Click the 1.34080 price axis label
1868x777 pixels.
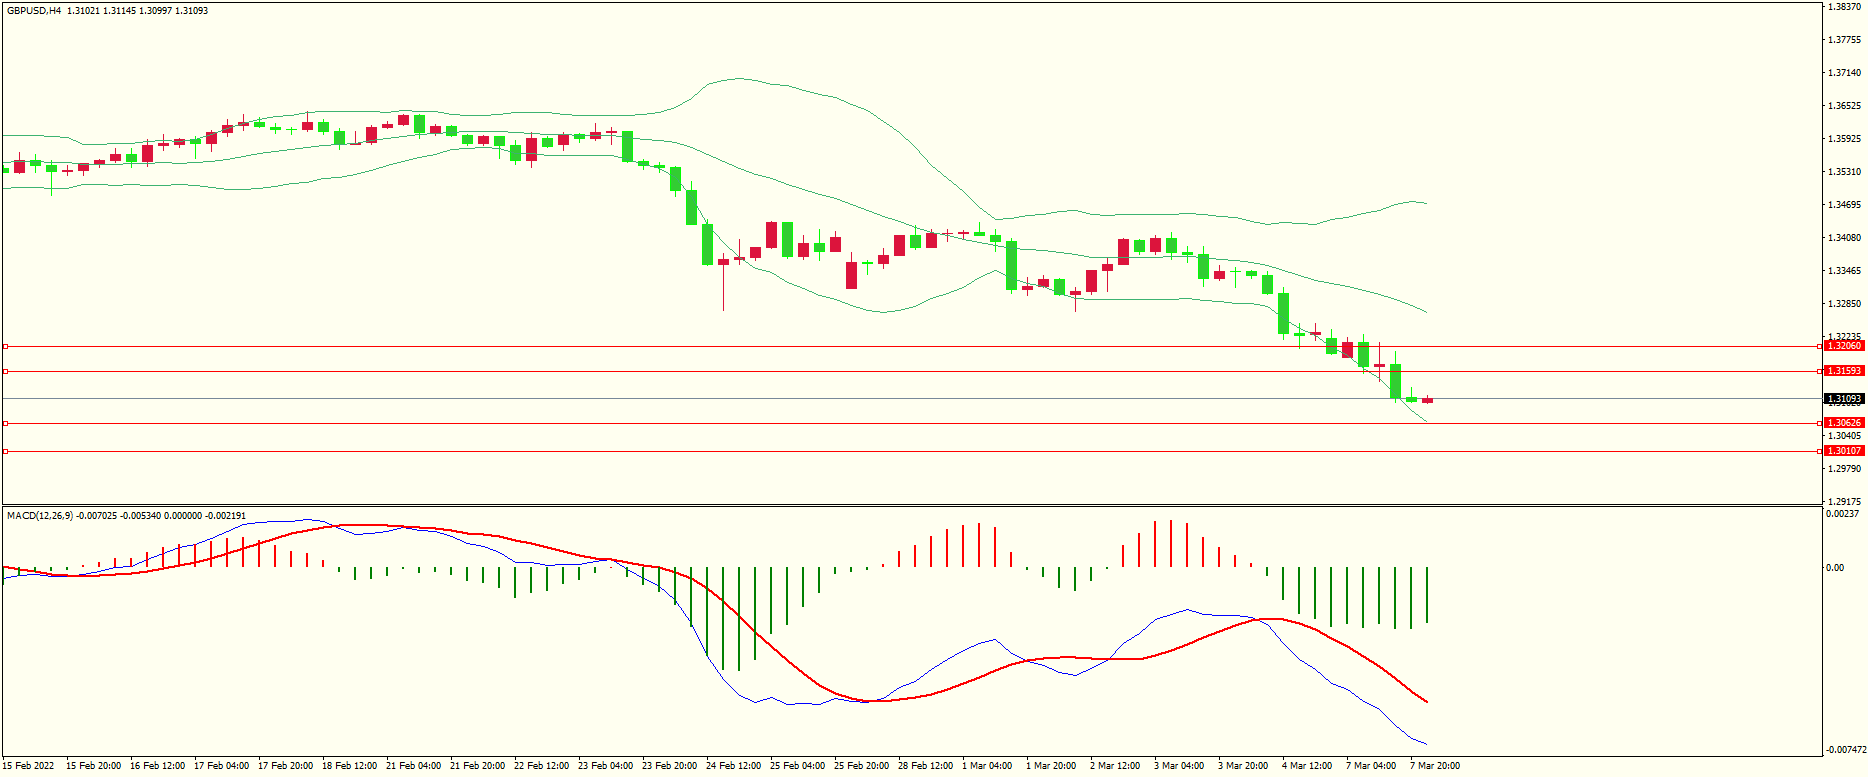[x=1844, y=238]
